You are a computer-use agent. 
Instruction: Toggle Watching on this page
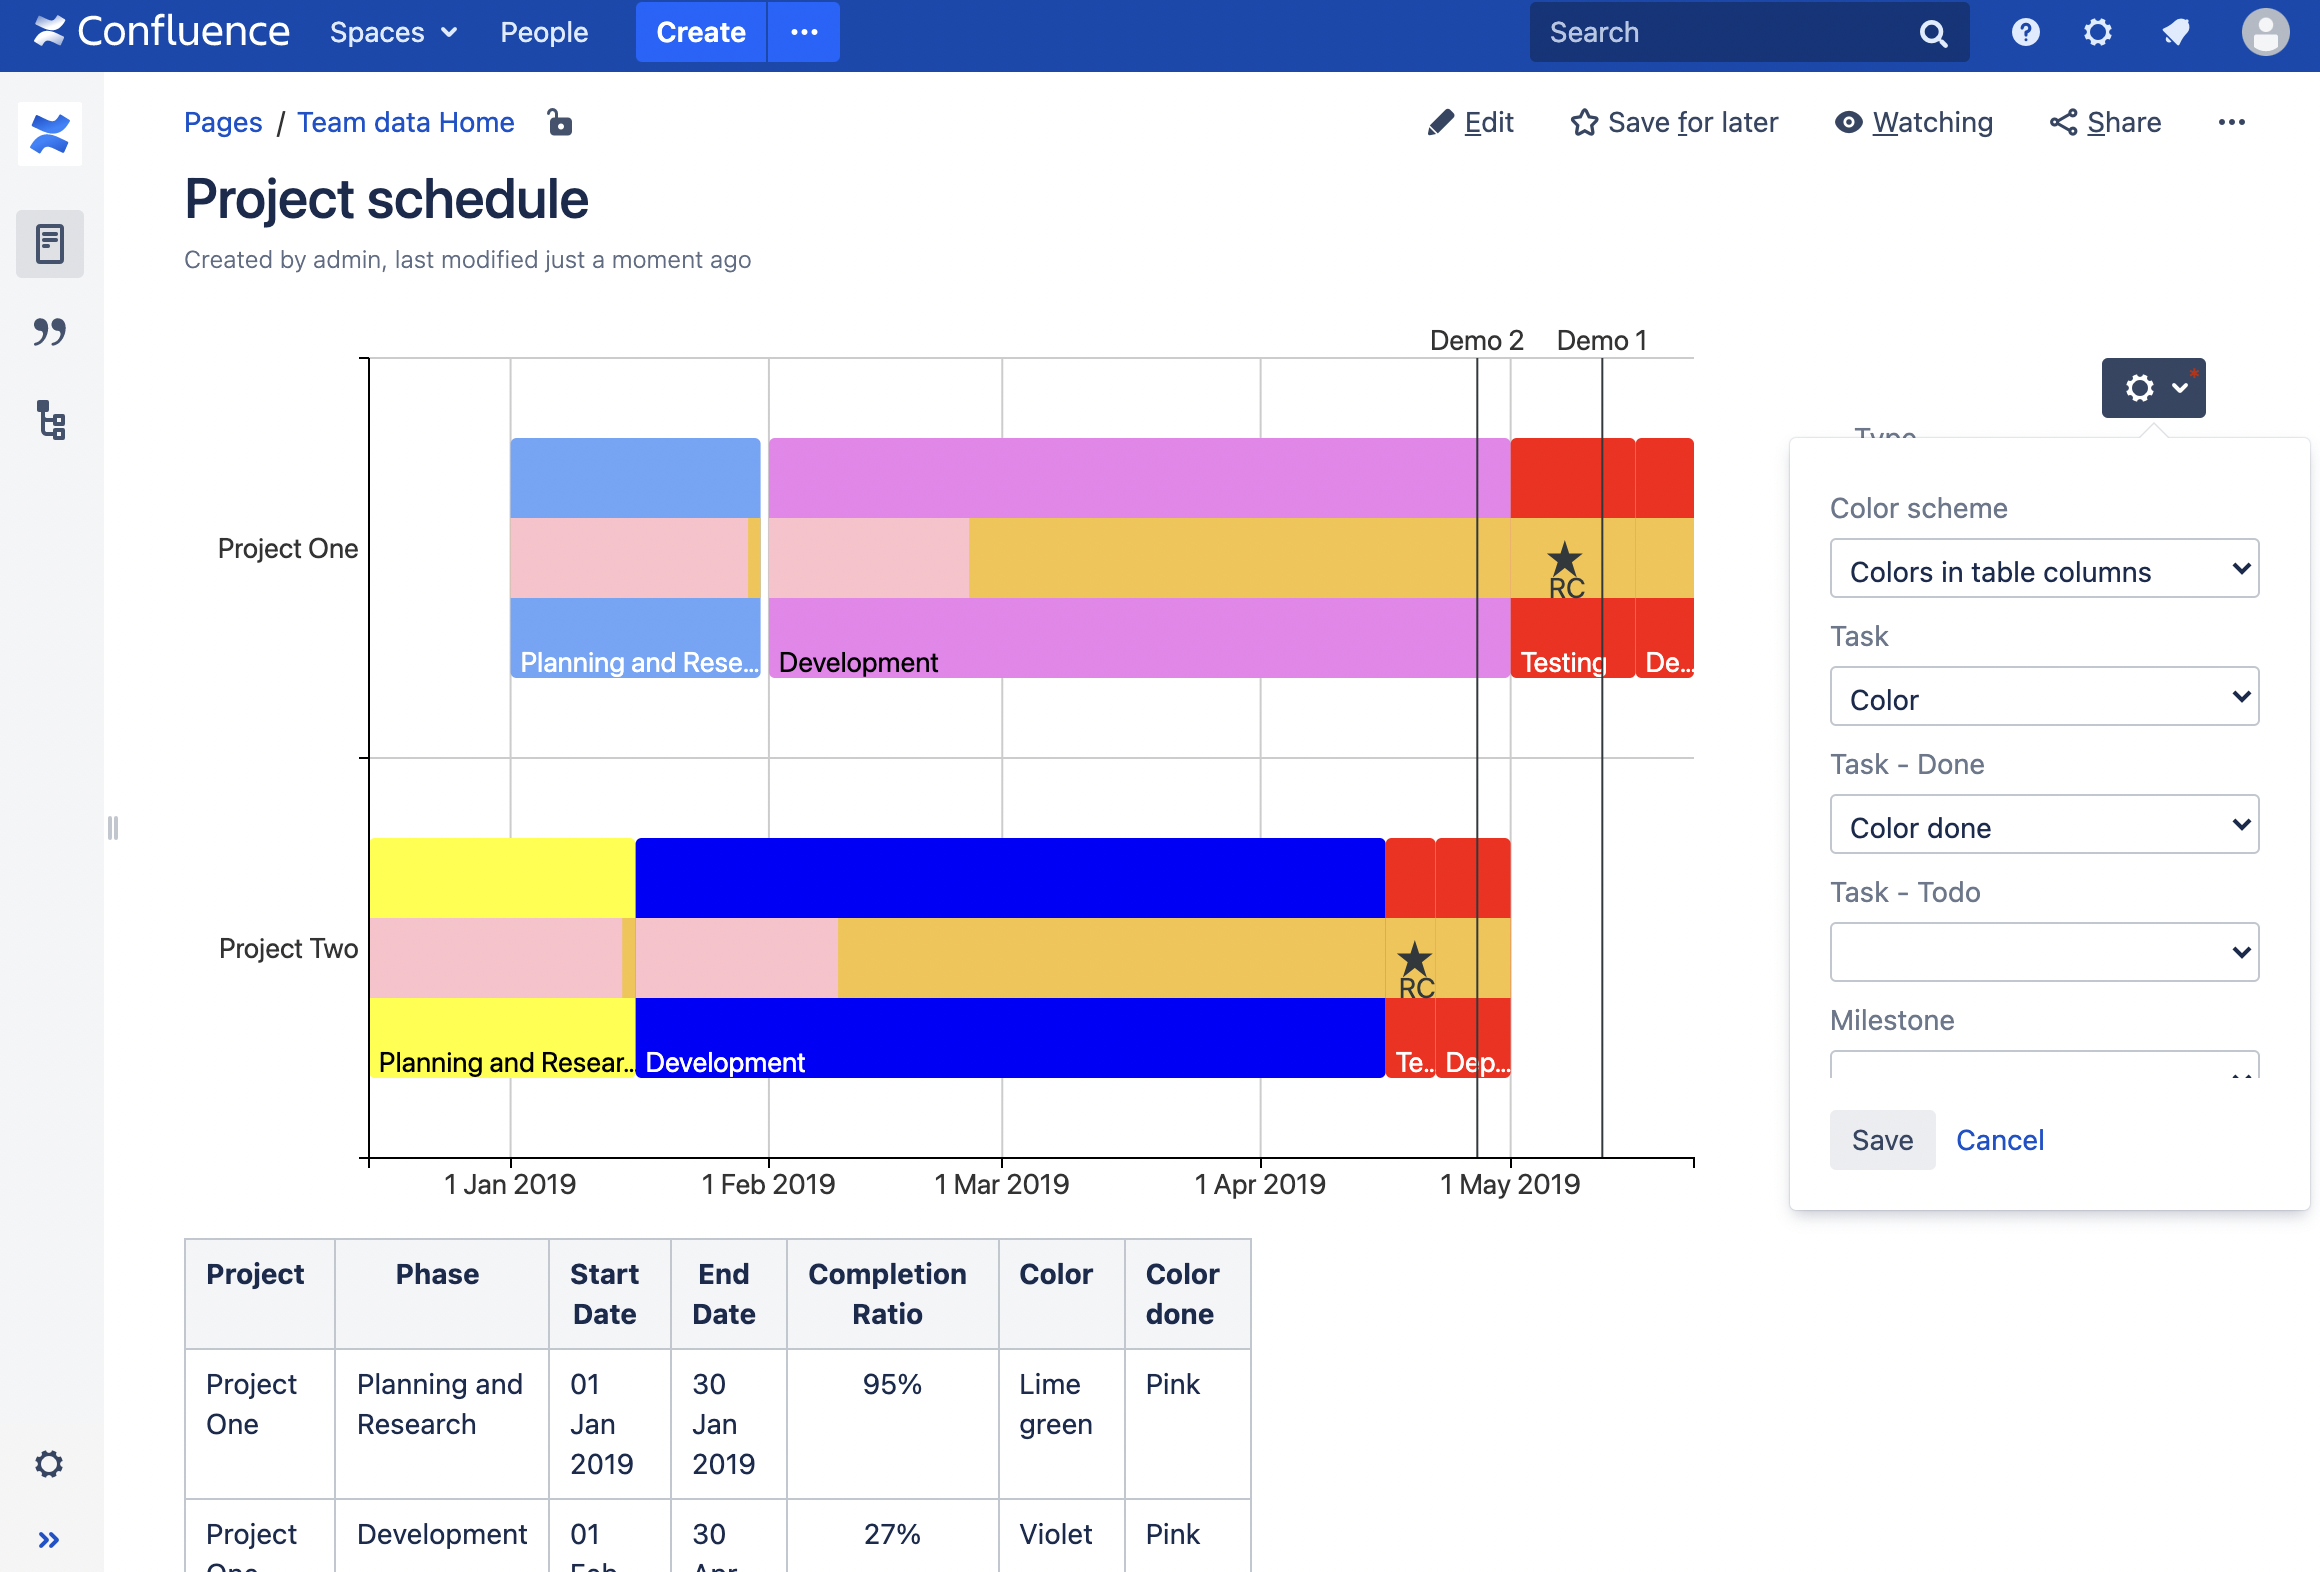pyautogui.click(x=1912, y=122)
